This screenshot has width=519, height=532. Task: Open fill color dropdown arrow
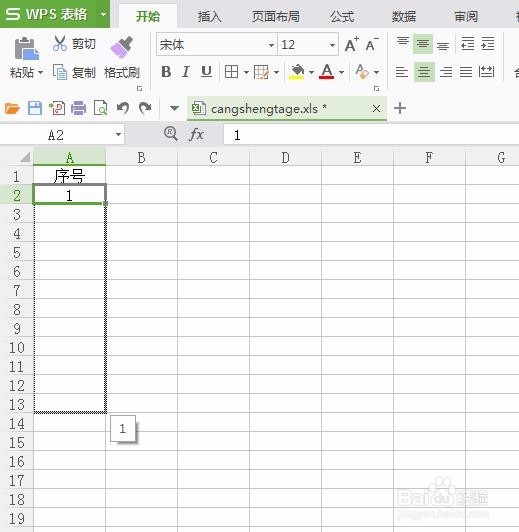click(311, 72)
